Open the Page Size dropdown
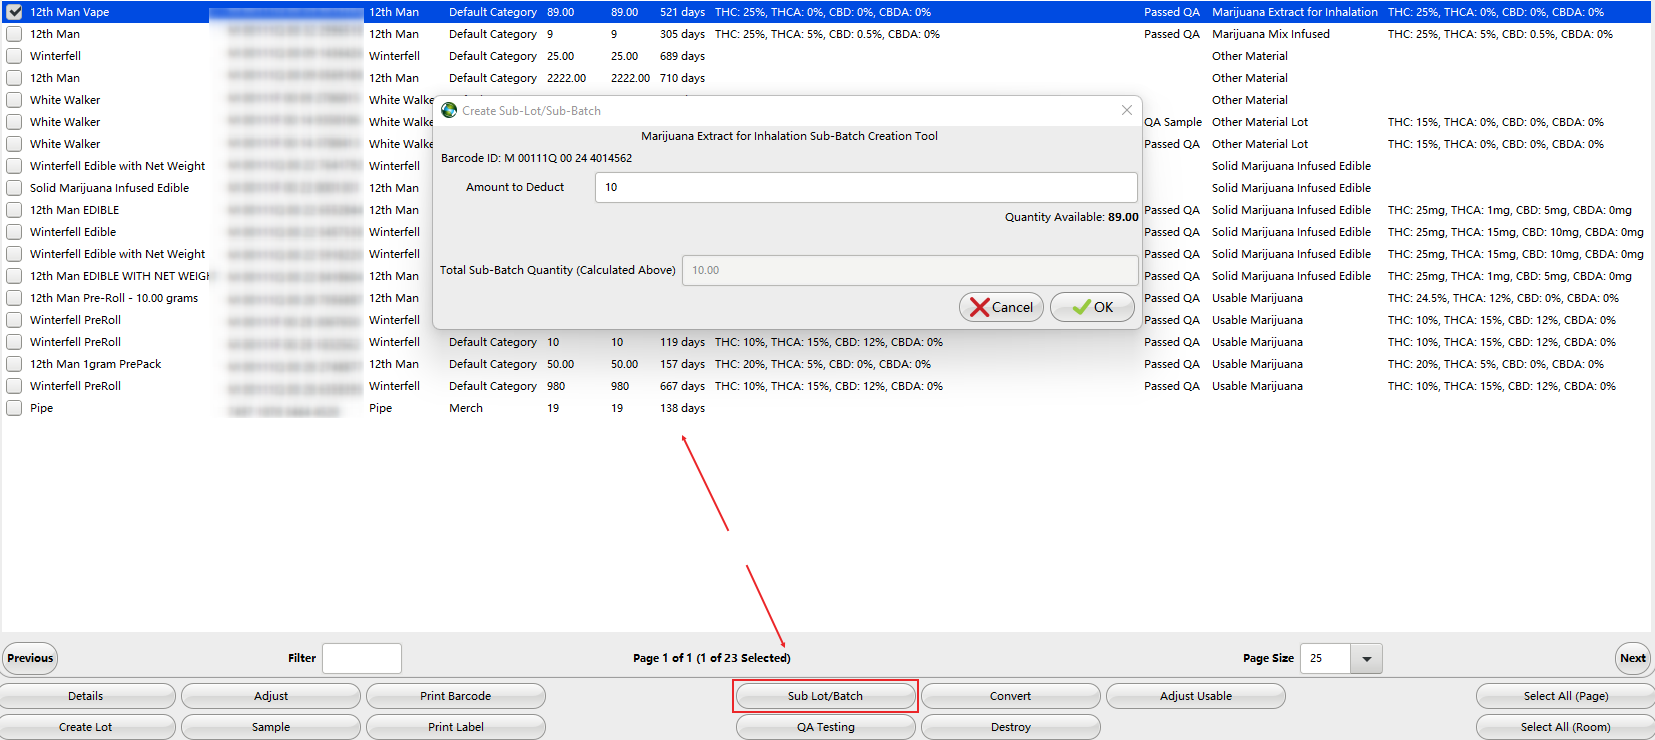The width and height of the screenshot is (1655, 740). point(1366,658)
